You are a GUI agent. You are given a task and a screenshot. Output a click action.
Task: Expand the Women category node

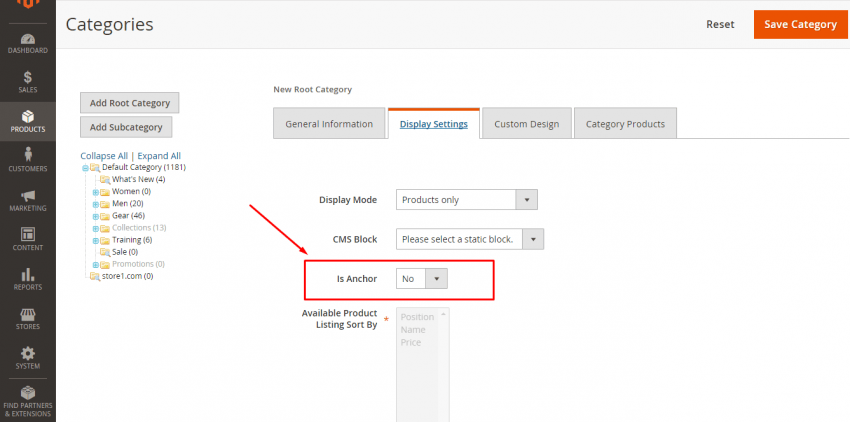pyautogui.click(x=95, y=192)
